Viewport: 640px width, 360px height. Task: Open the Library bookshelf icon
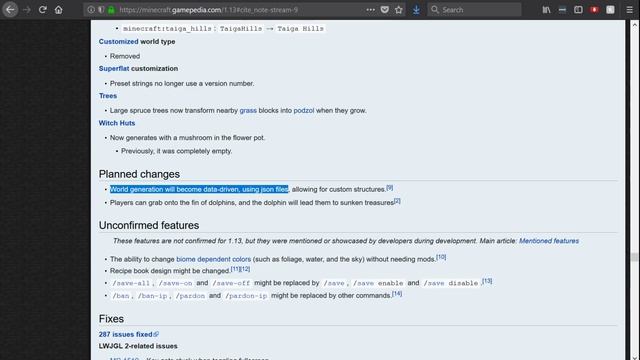pyautogui.click(x=546, y=9)
